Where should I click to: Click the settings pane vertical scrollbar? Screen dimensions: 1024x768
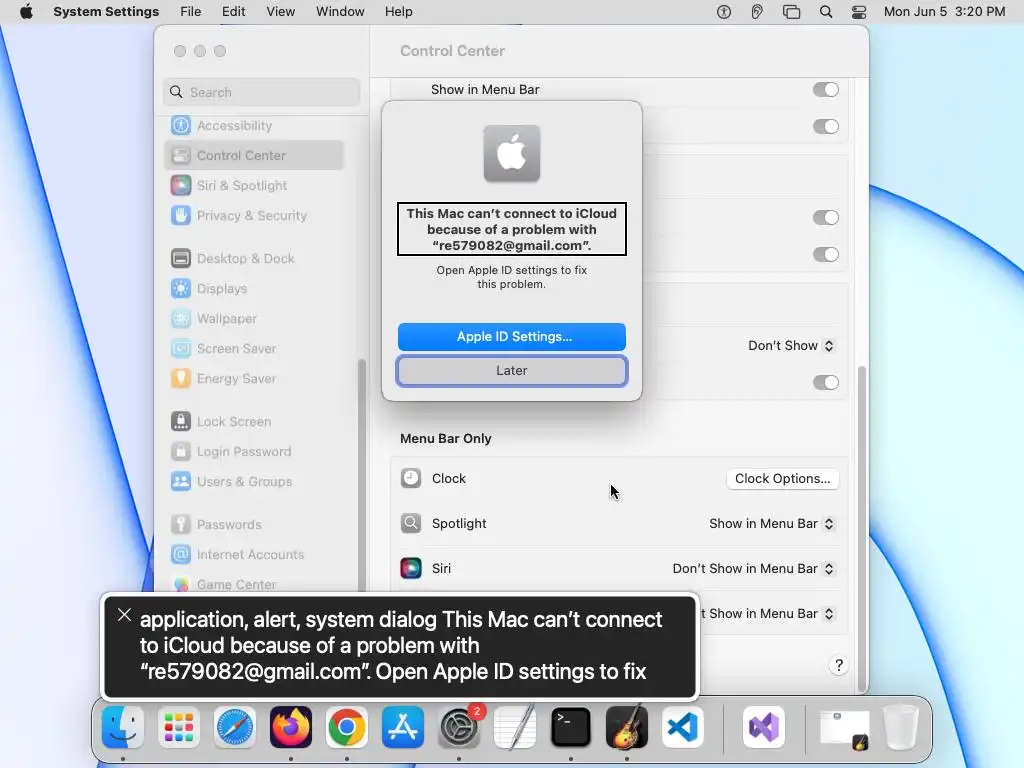pos(861,528)
